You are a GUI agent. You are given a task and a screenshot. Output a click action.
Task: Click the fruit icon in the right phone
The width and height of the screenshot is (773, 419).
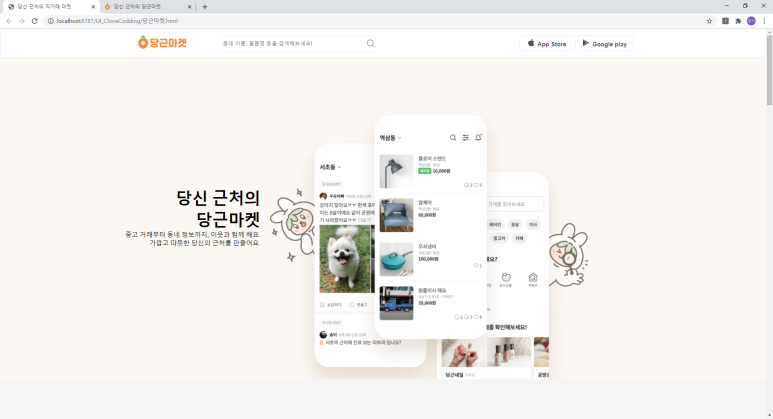[506, 278]
